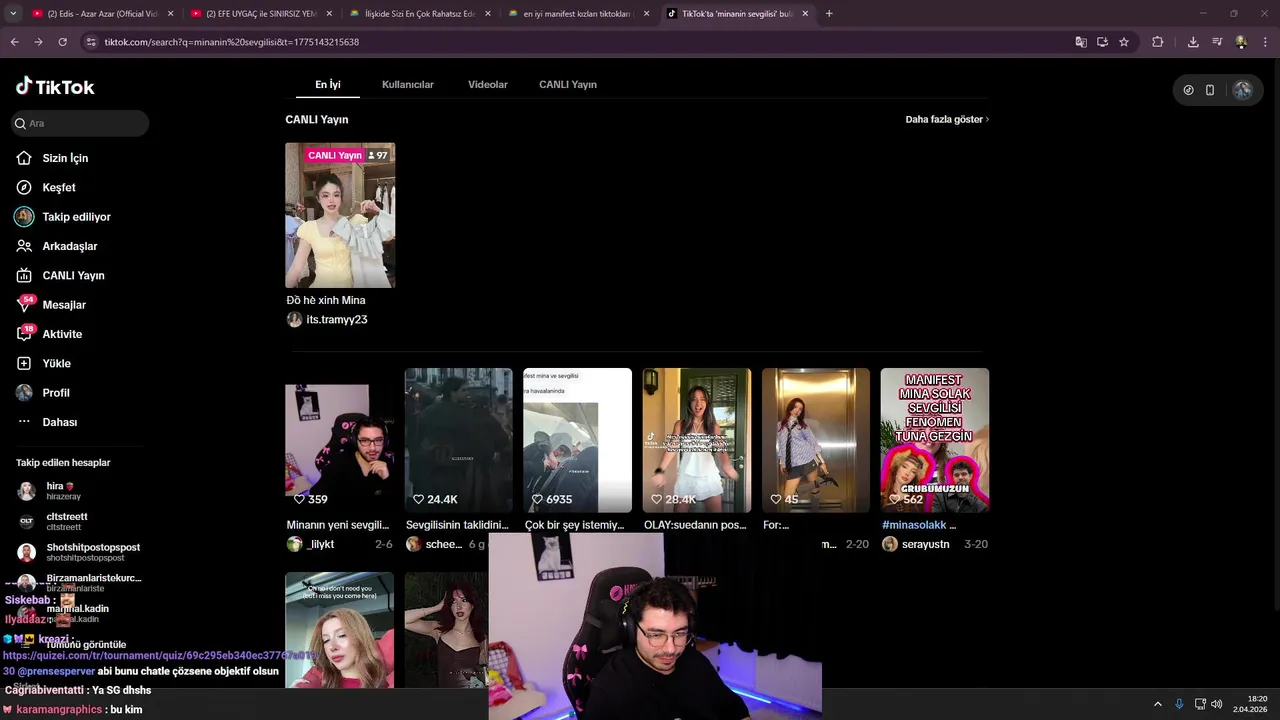Show hidden system tray icons
The height and width of the screenshot is (720, 1280).
[x=1158, y=704]
